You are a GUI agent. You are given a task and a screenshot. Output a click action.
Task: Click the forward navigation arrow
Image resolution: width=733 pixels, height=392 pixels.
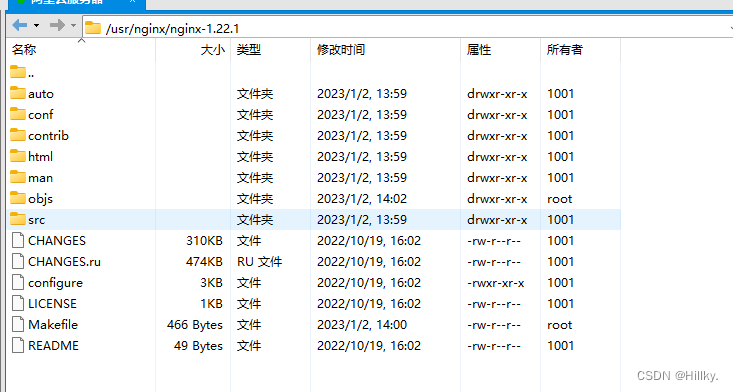click(x=57, y=25)
